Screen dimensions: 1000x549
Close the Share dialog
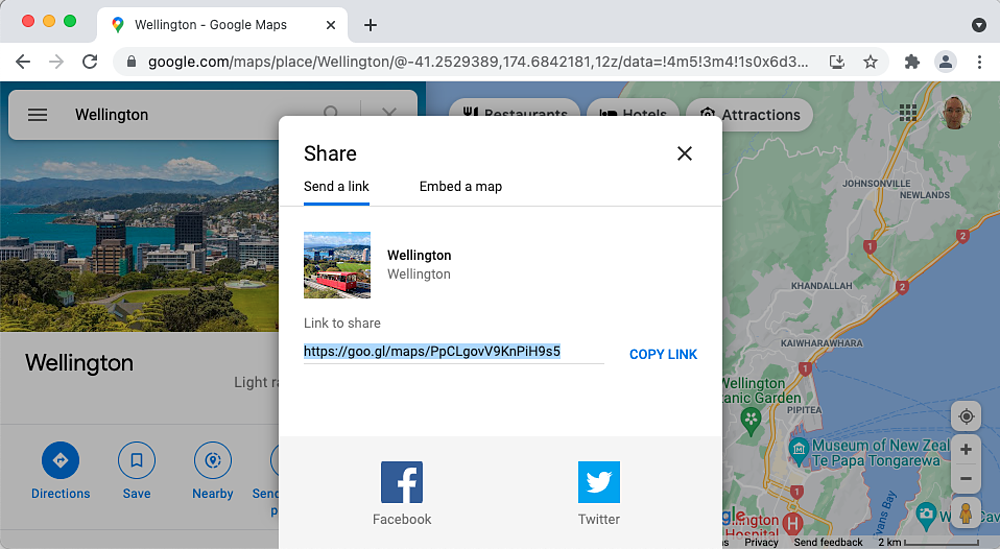[684, 153]
